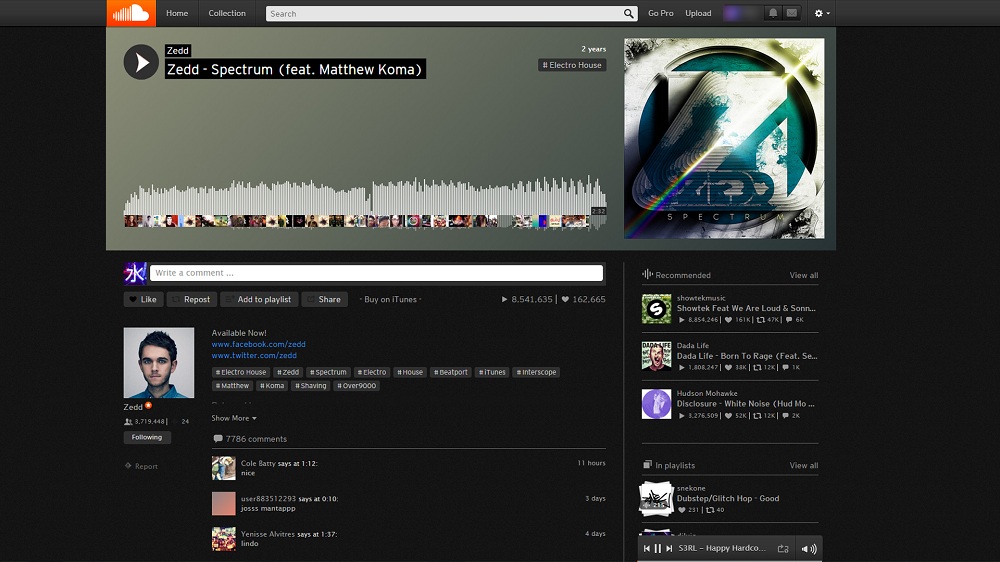
Task: Open the Collection page
Action: [226, 13]
